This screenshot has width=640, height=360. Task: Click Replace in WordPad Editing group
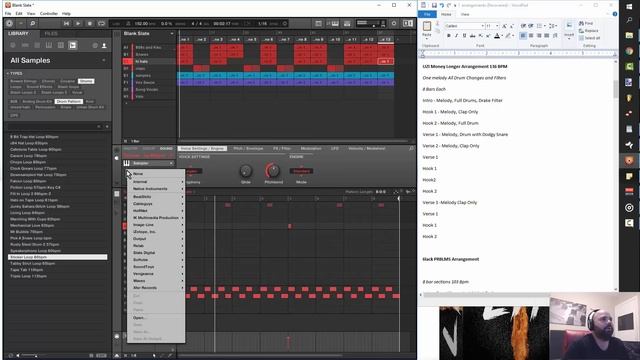point(589,31)
